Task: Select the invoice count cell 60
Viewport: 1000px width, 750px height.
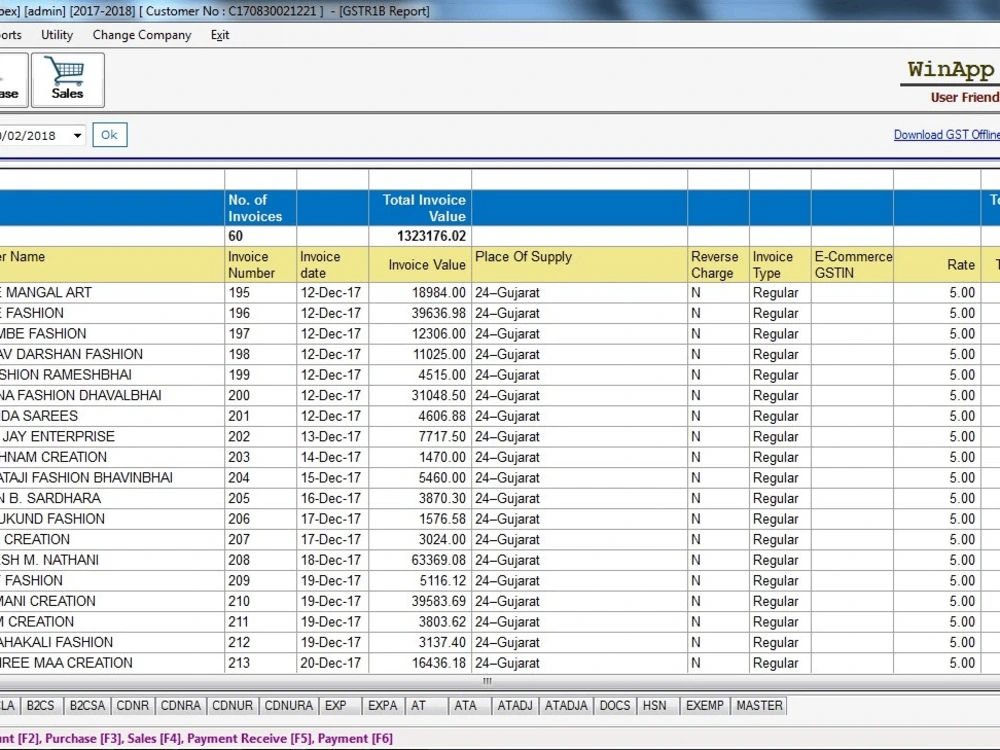Action: (260, 236)
